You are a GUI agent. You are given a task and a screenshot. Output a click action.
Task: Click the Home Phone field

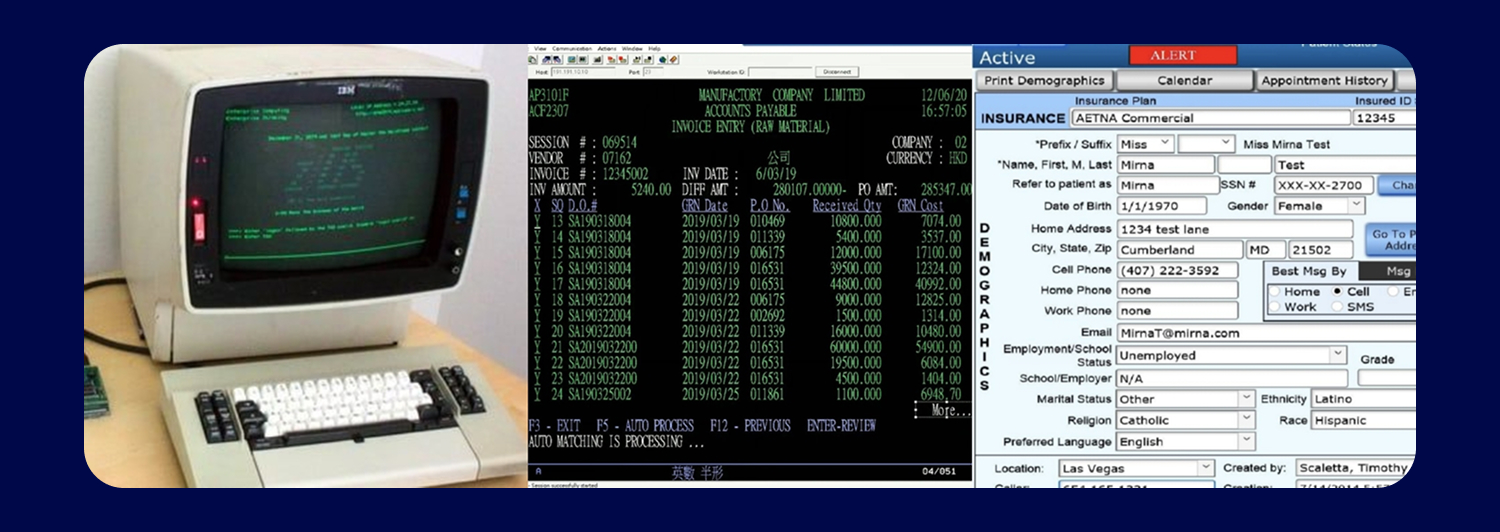(1177, 290)
